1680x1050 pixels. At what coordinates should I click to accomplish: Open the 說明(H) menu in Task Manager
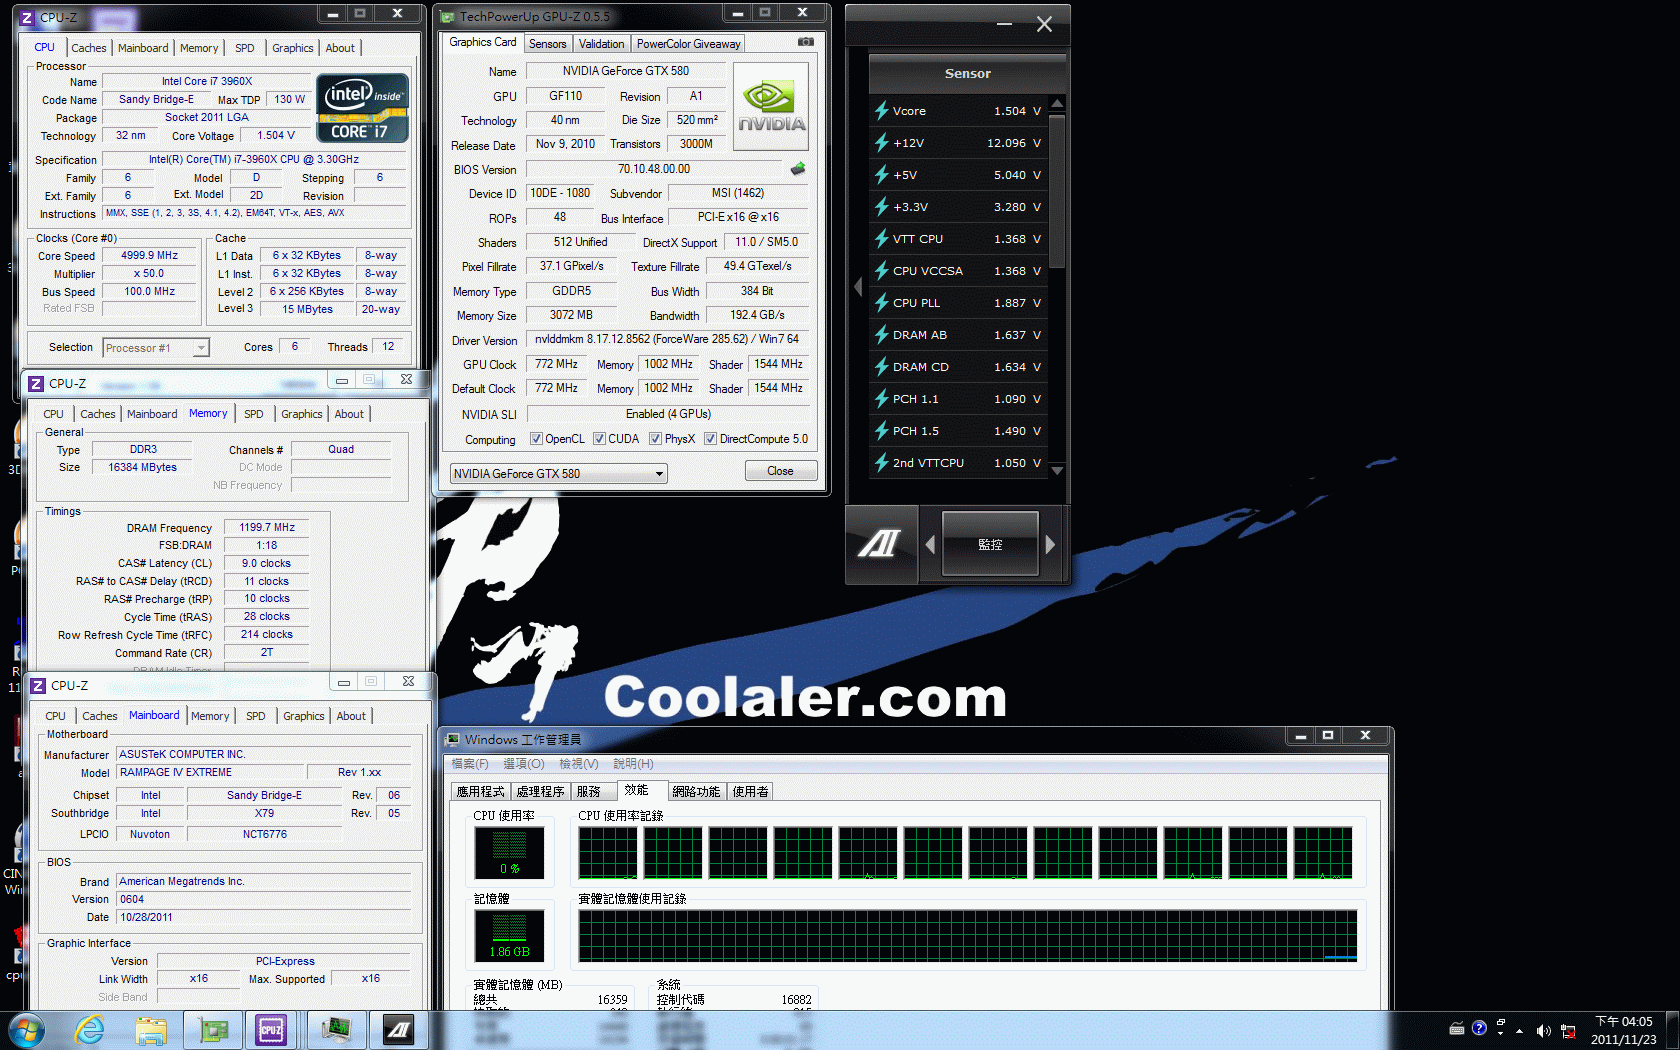633,764
